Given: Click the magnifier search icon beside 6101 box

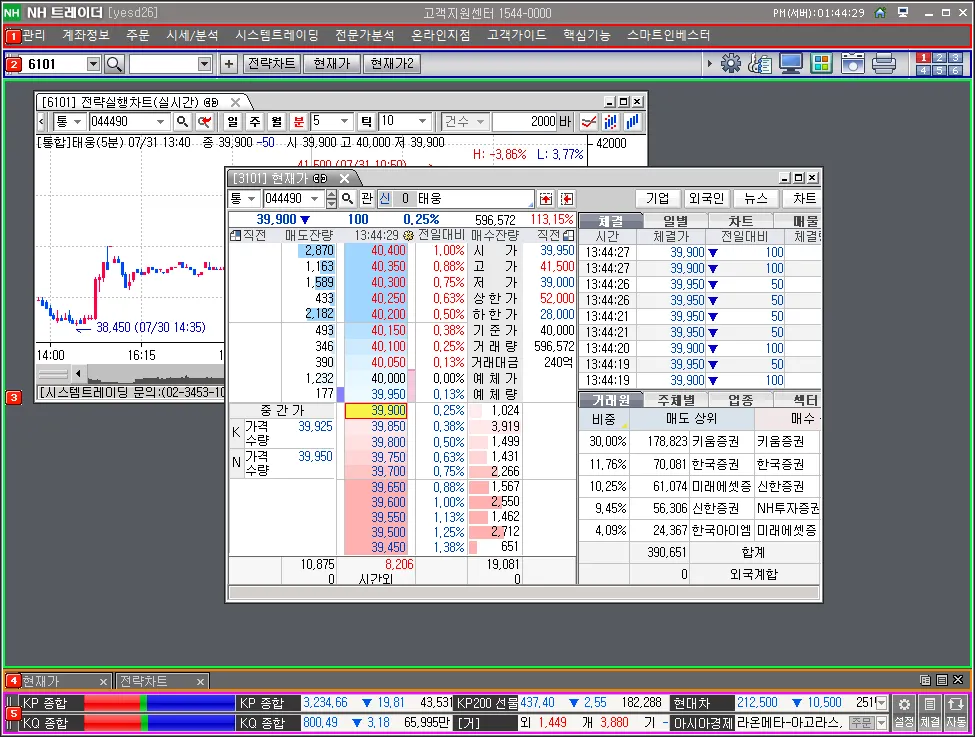Looking at the screenshot, I should [x=114, y=64].
